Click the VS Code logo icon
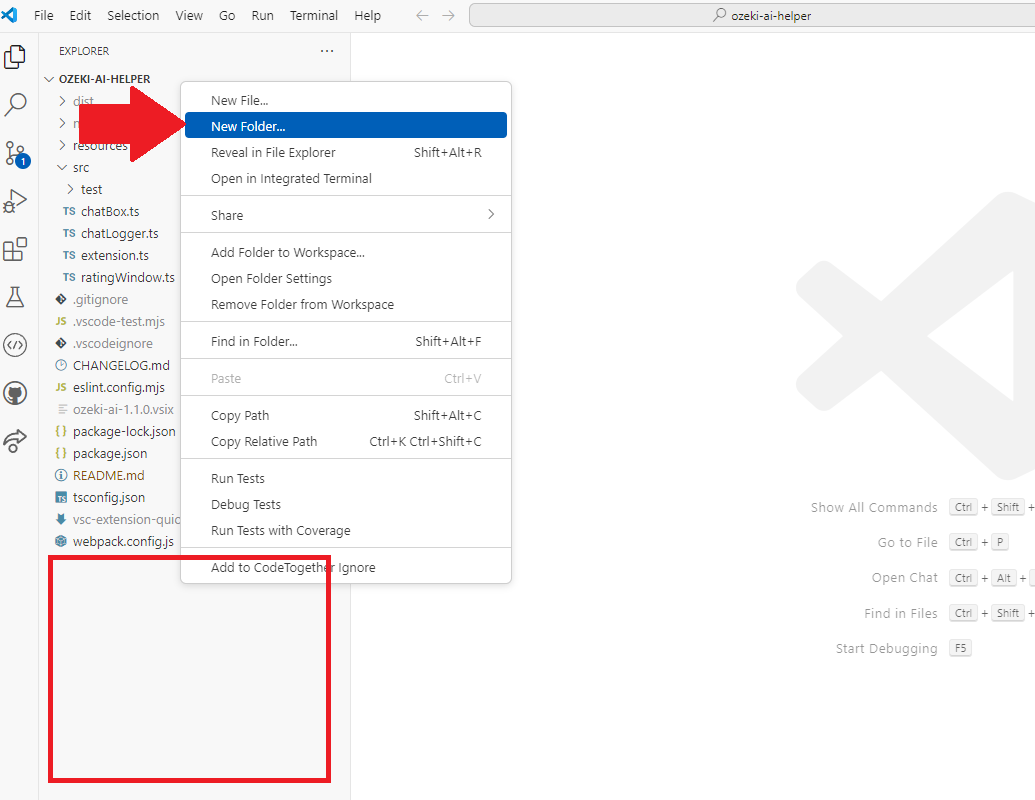 point(9,15)
